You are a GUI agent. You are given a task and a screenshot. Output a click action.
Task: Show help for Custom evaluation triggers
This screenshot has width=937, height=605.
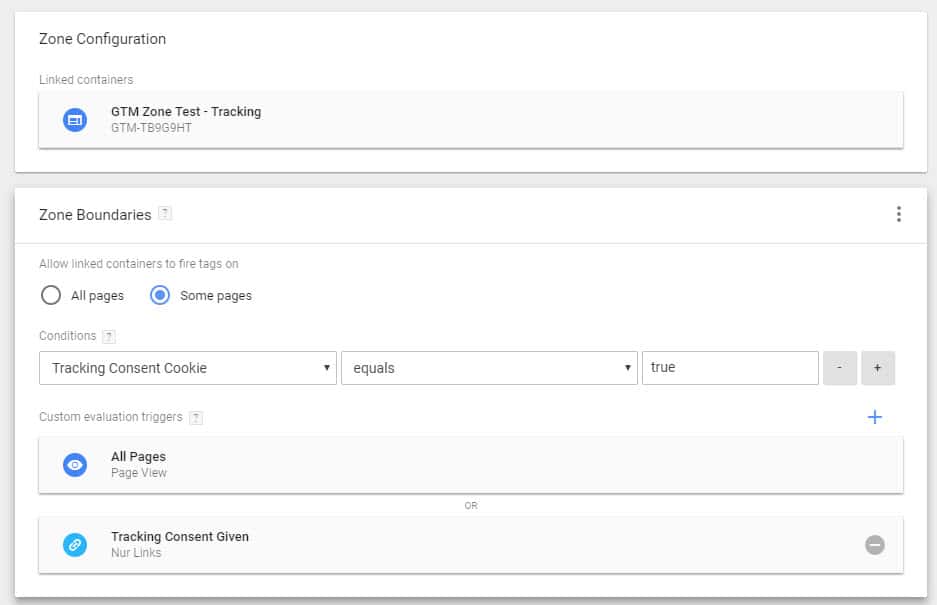pyautogui.click(x=196, y=417)
